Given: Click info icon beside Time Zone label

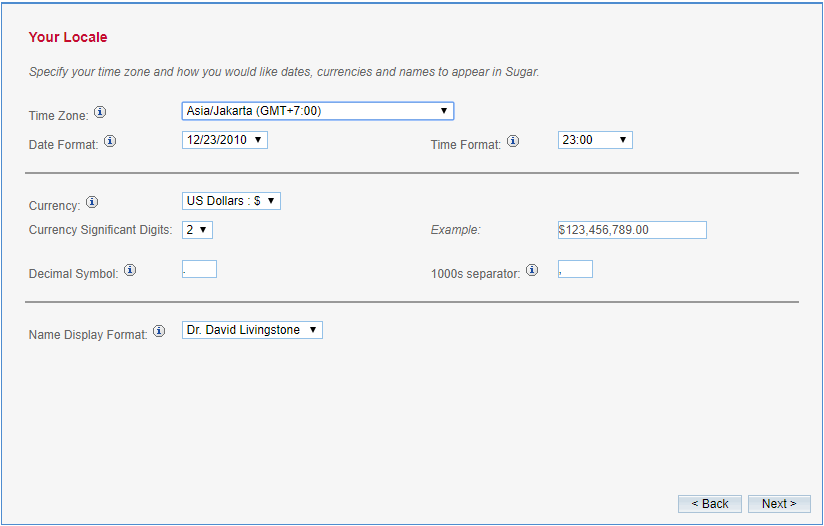Looking at the screenshot, I should pyautogui.click(x=100, y=112).
